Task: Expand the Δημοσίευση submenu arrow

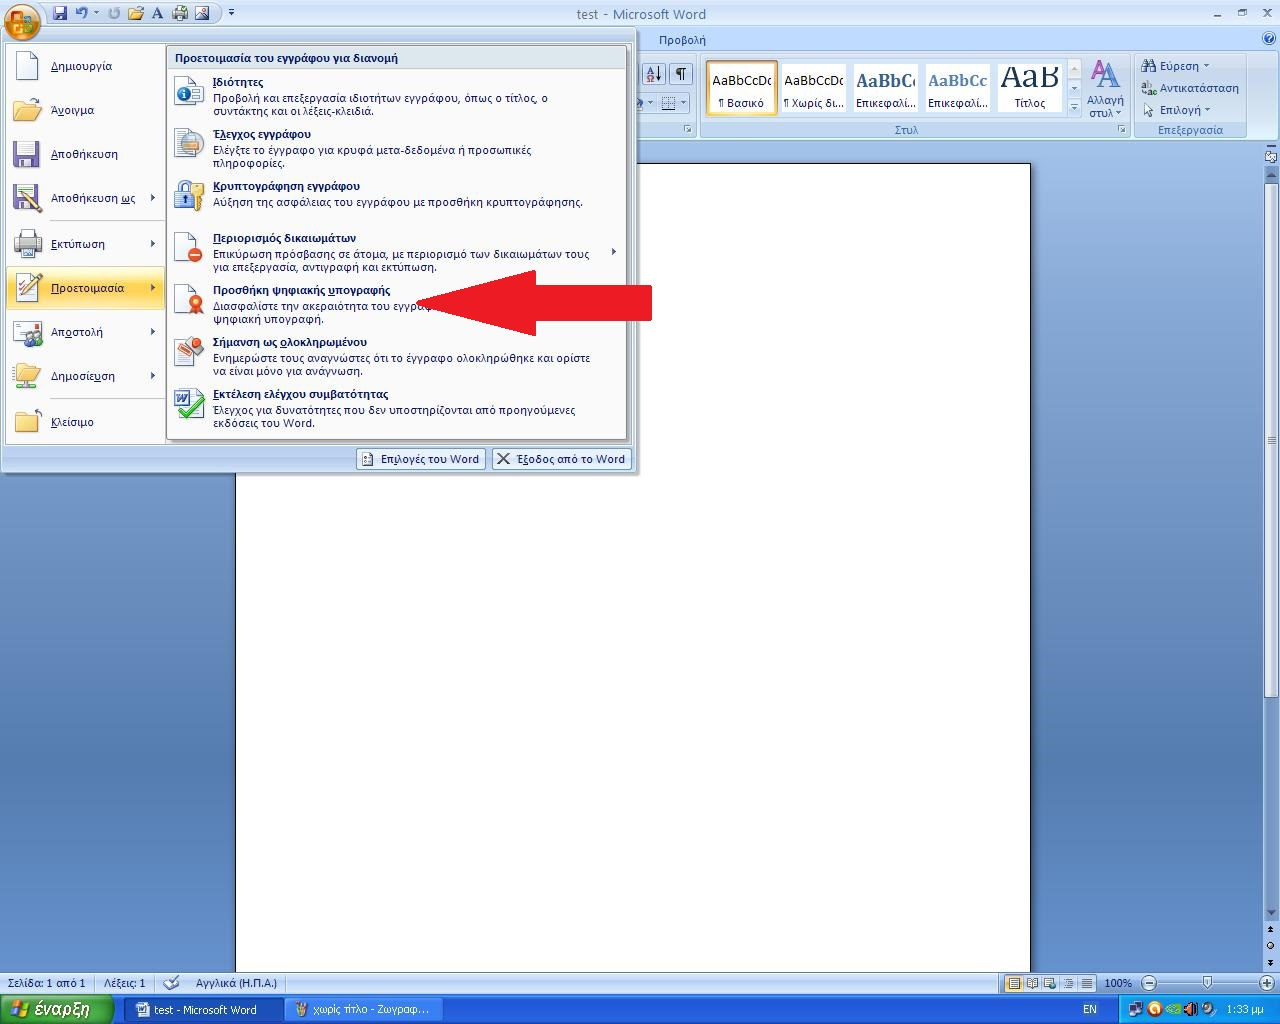Action: click(153, 376)
